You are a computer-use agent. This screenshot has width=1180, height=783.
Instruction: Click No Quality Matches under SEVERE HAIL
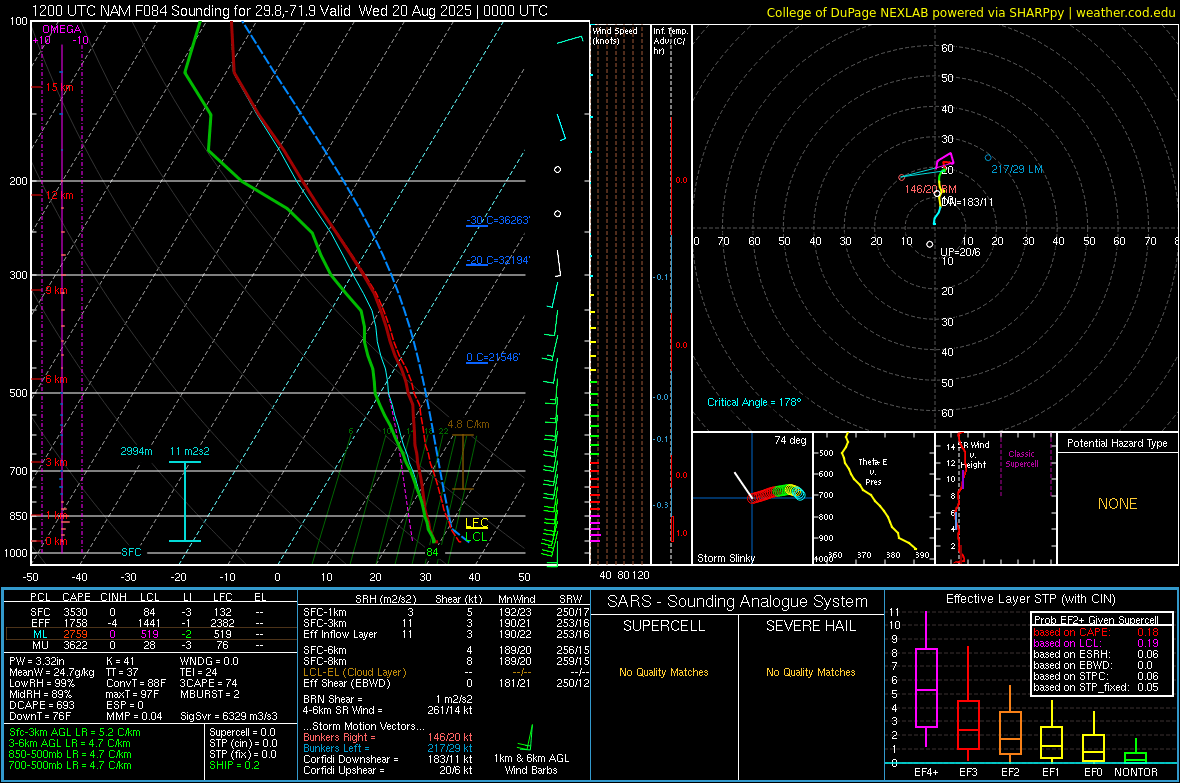(x=810, y=672)
